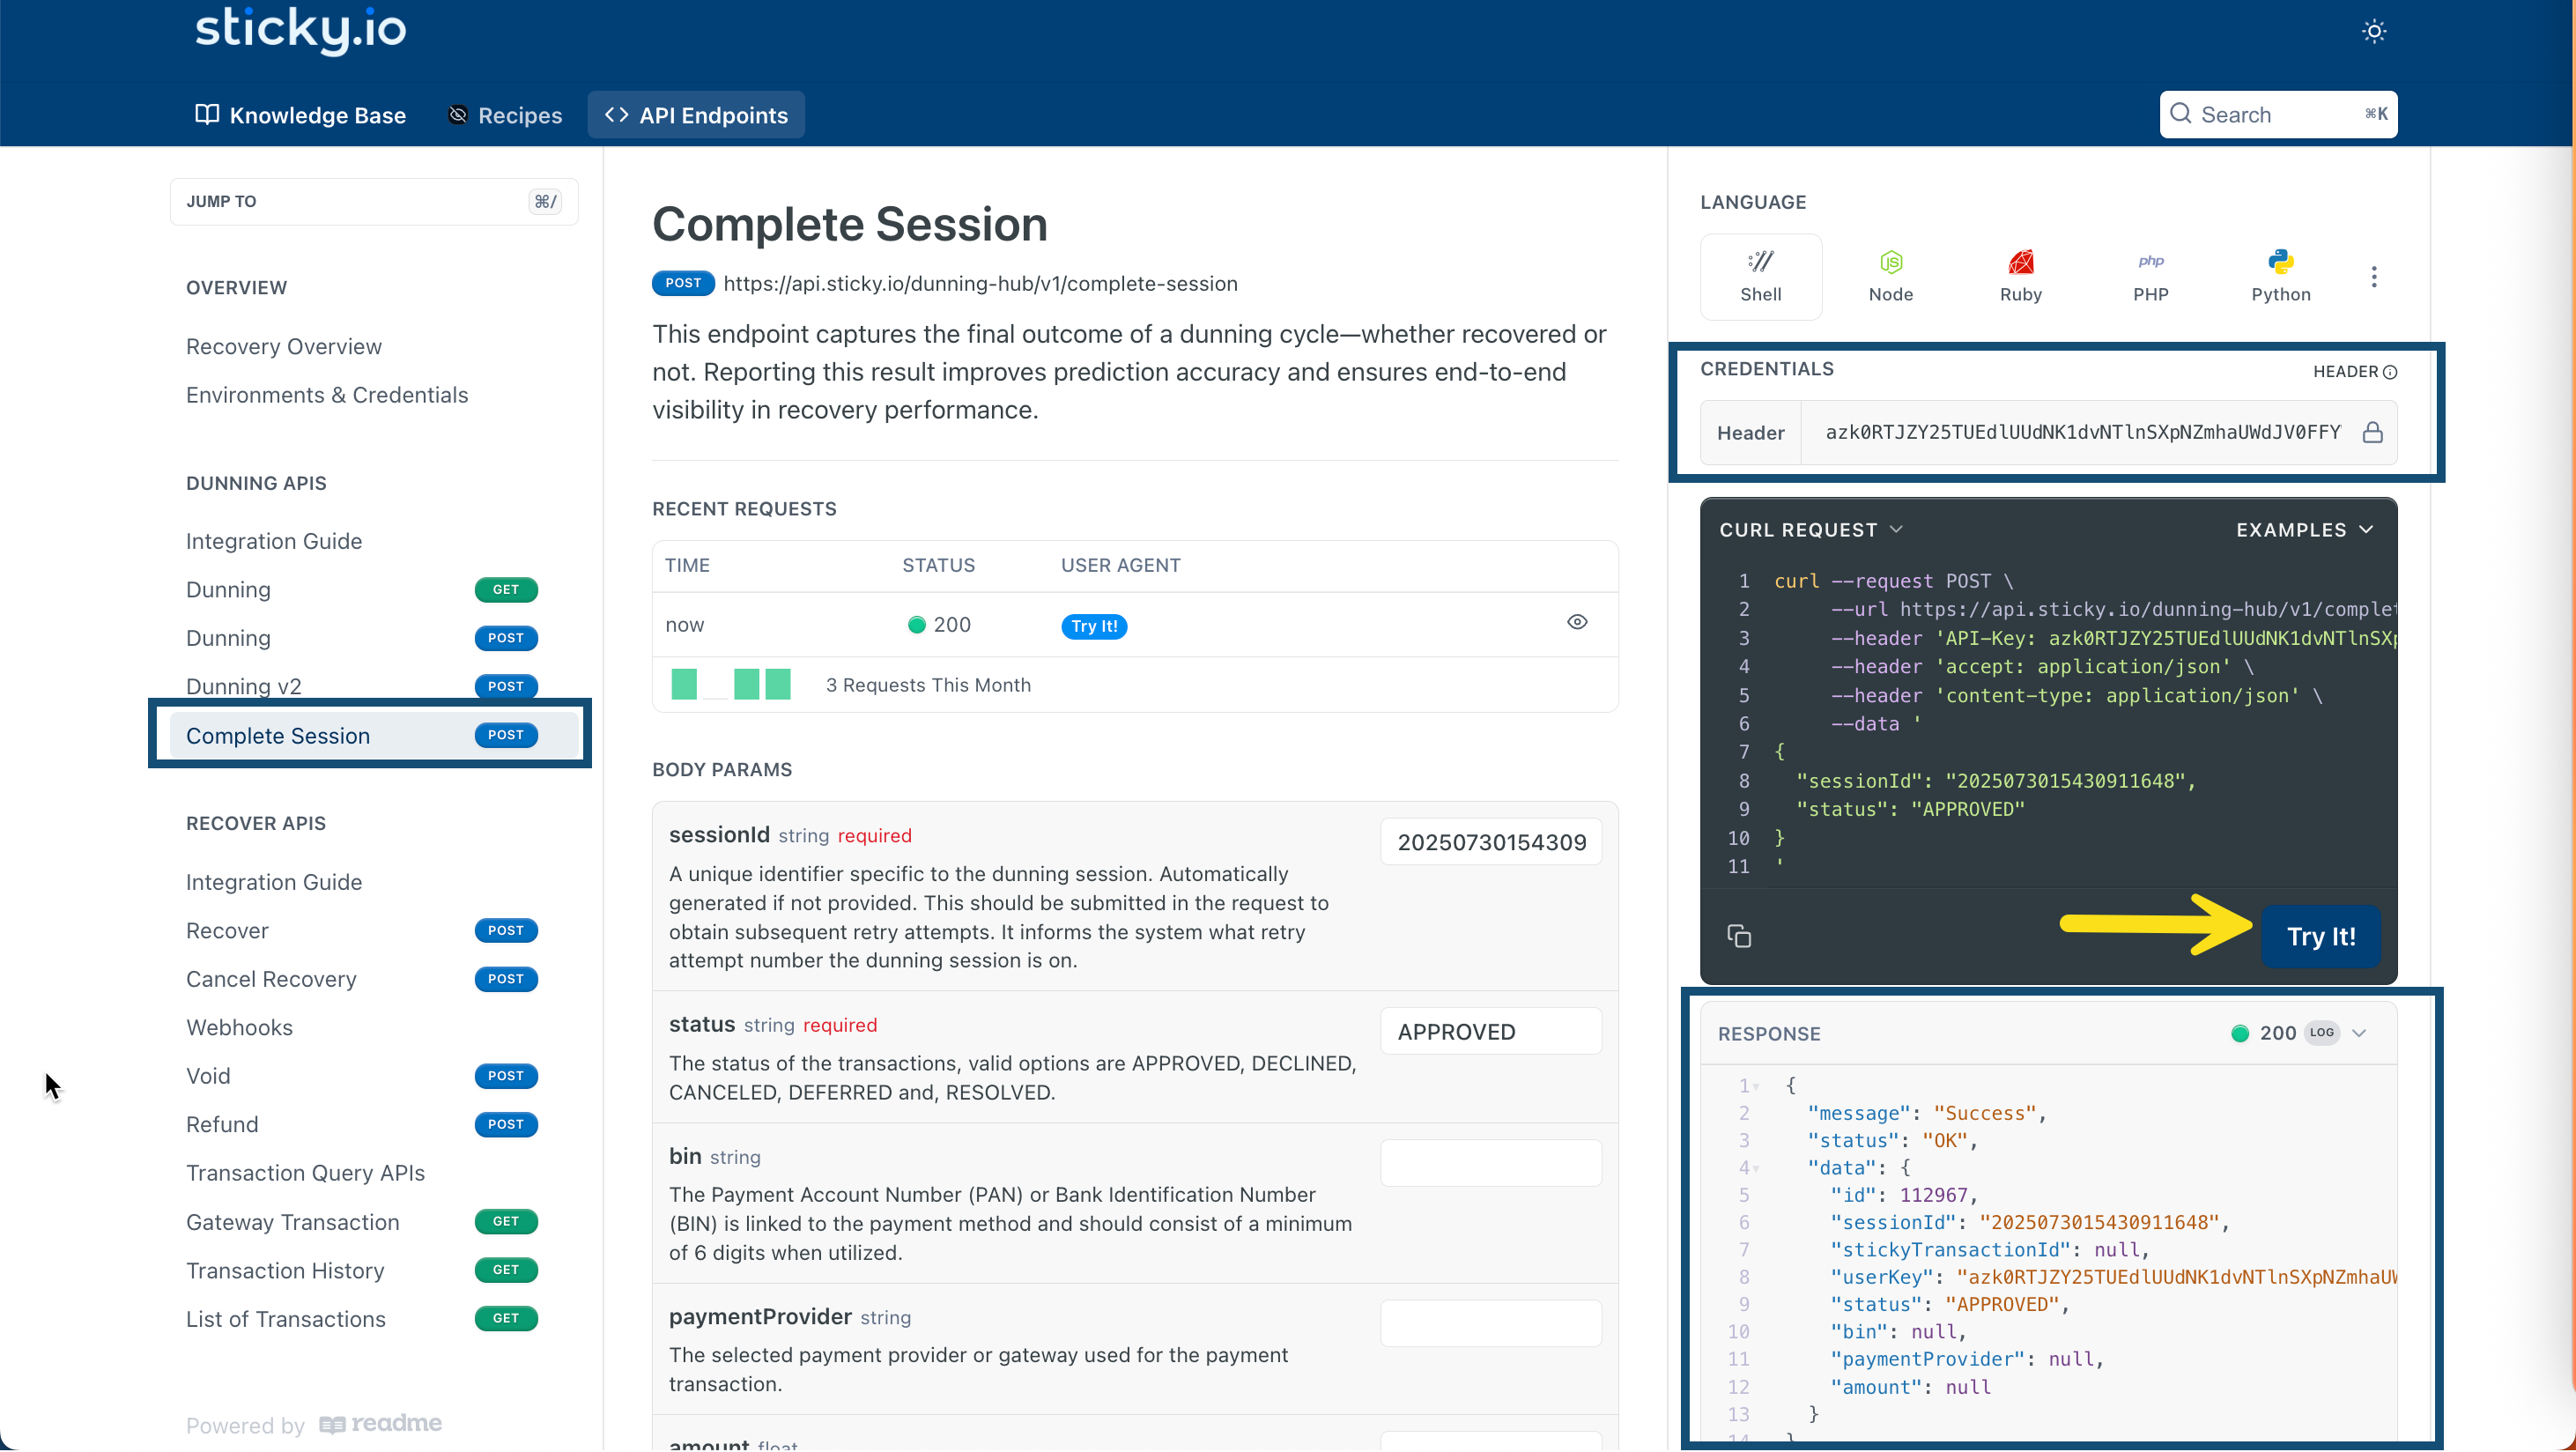Screen dimensions: 2576x1452
Task: Toggle the light/dark theme sun icon
Action: tap(2374, 32)
